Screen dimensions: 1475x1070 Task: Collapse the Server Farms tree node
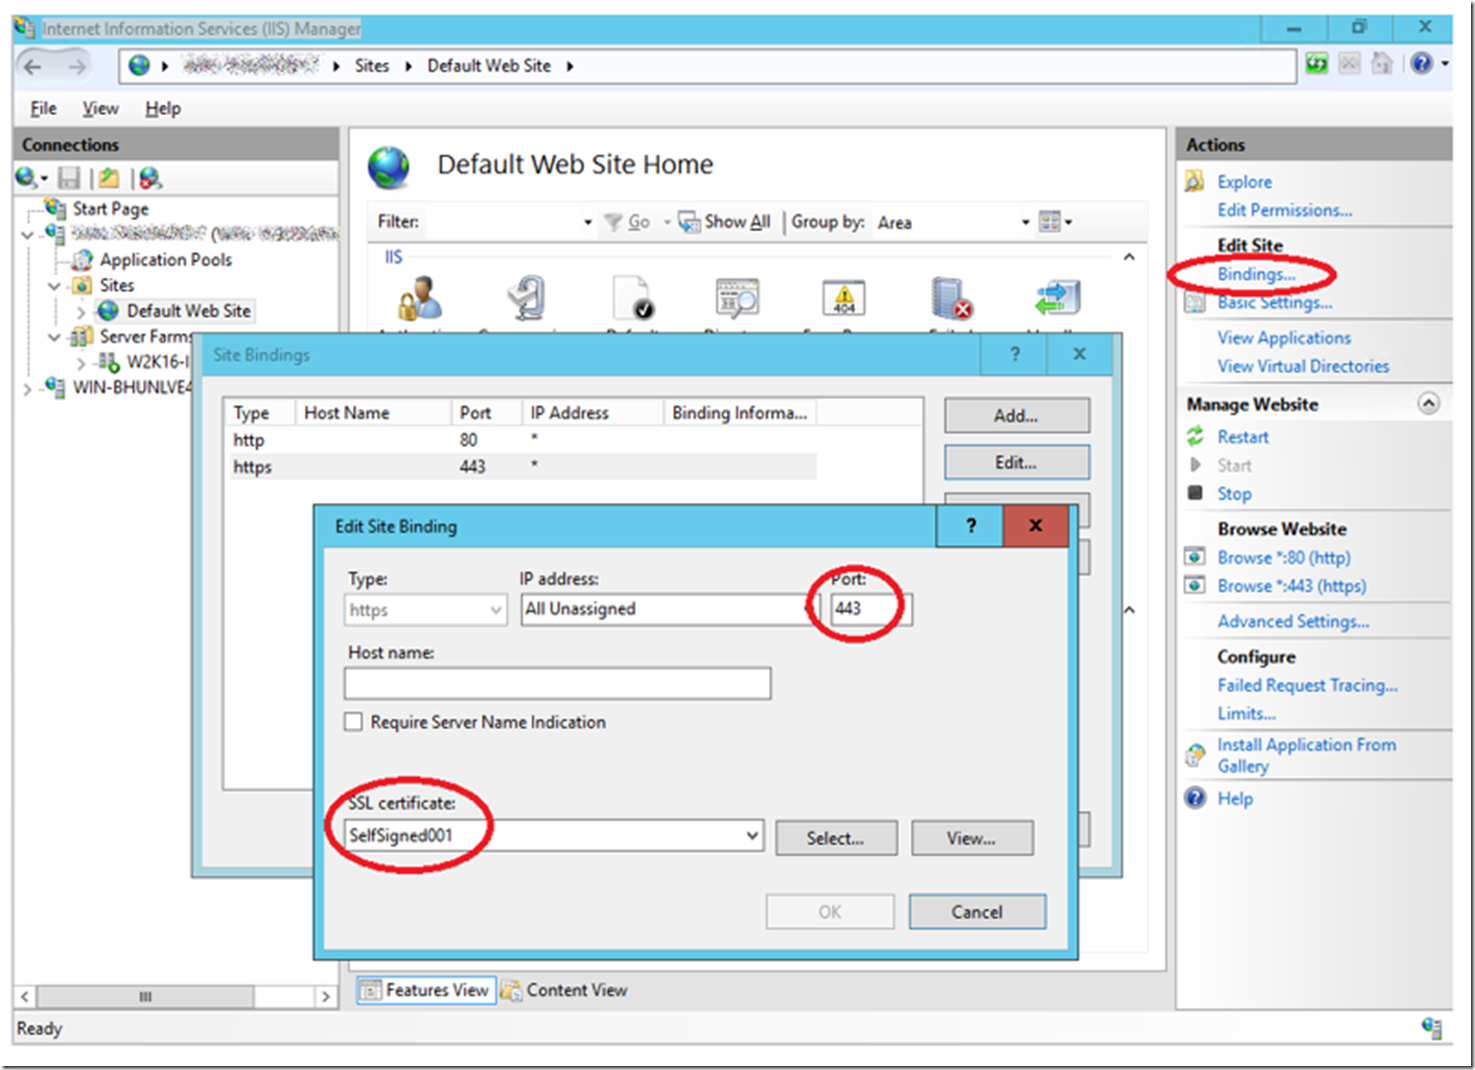(54, 337)
